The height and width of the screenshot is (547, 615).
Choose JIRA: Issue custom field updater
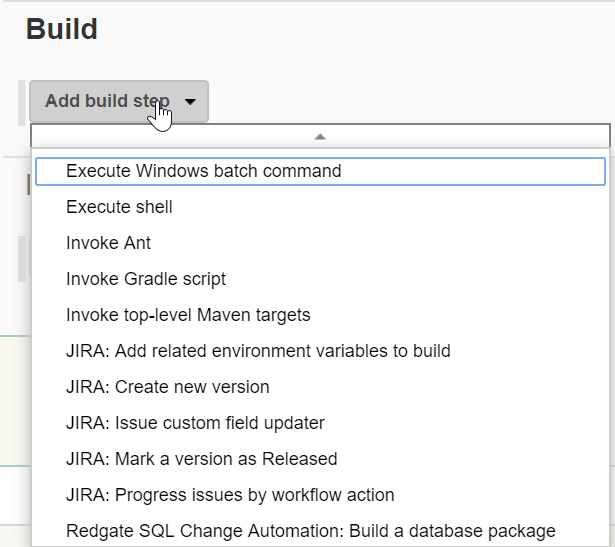click(x=195, y=423)
